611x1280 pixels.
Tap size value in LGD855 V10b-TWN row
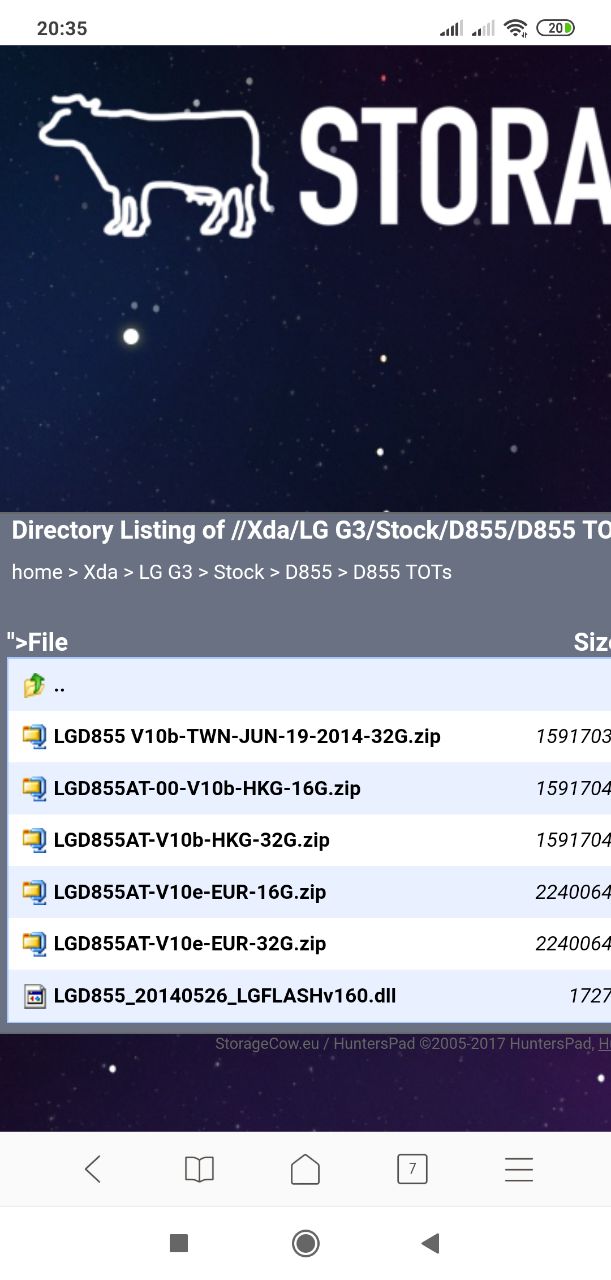[x=573, y=737]
